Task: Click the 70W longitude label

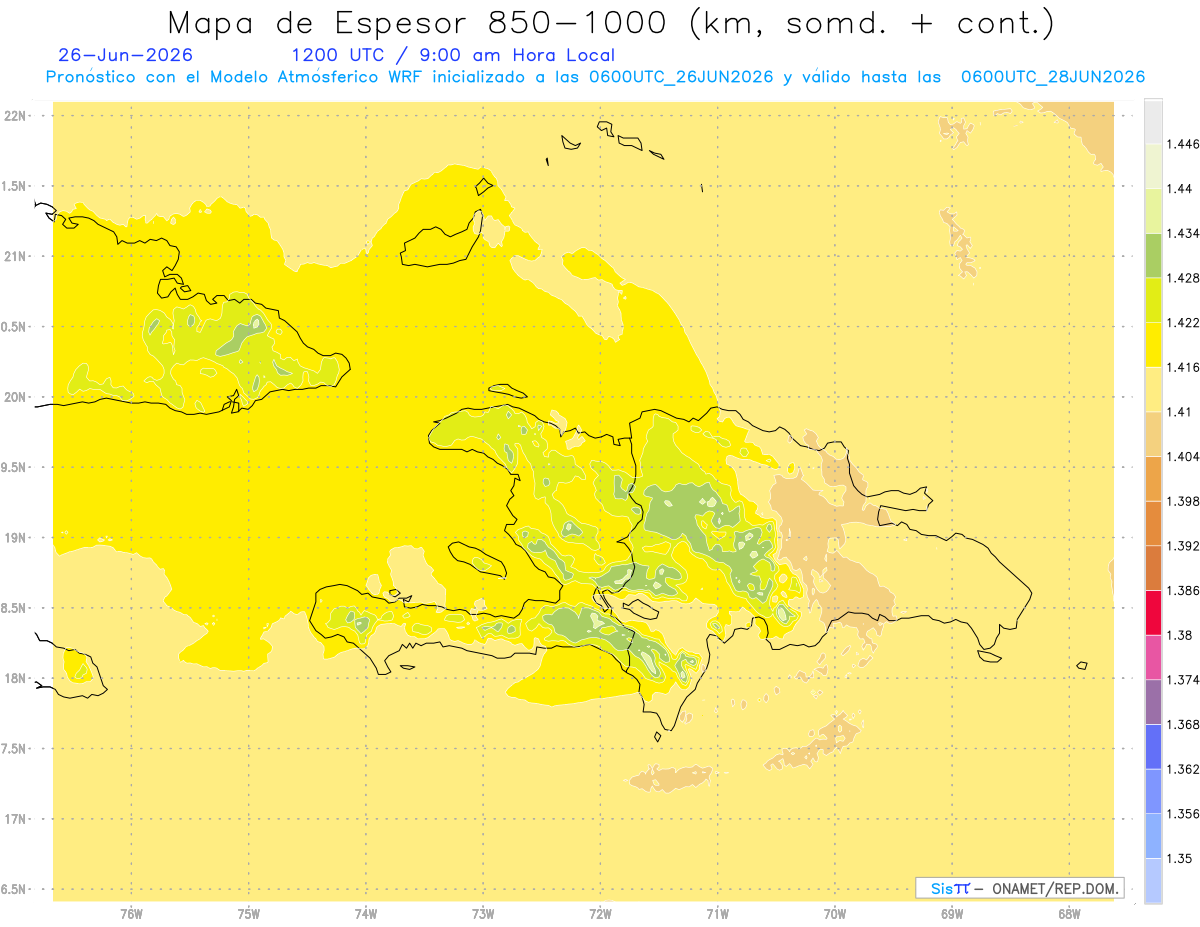Action: click(x=835, y=914)
